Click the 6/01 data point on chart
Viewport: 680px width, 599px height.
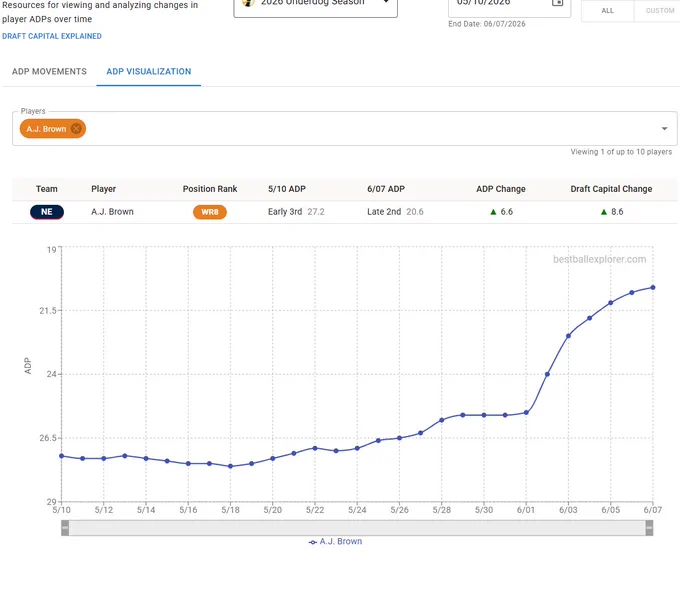(x=526, y=412)
